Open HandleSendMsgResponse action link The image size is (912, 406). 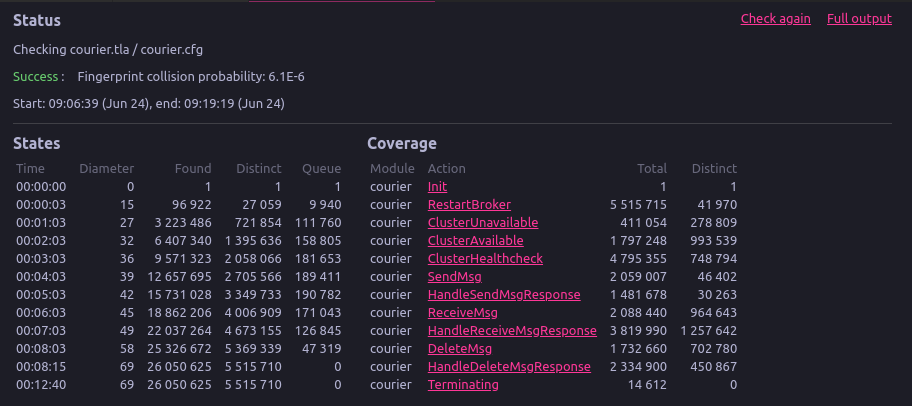tap(504, 295)
